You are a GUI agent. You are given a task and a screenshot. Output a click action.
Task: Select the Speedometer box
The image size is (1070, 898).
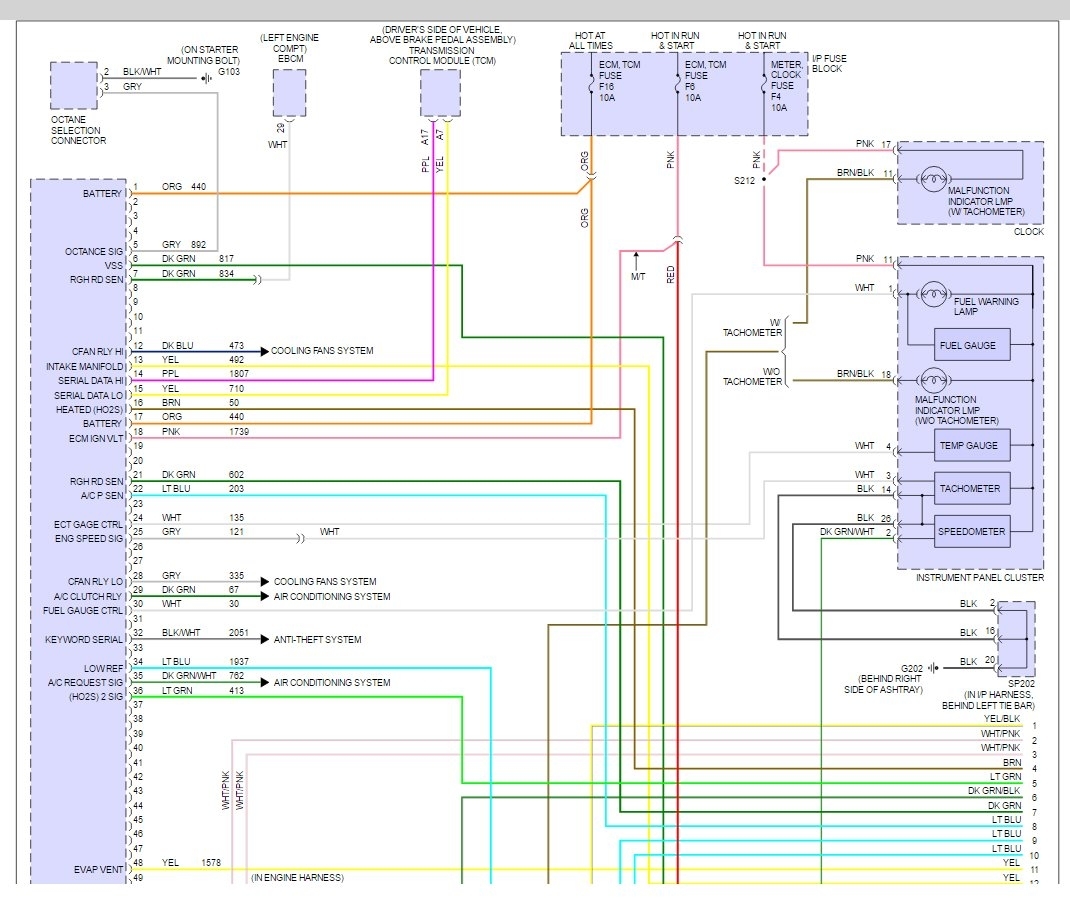(971, 532)
